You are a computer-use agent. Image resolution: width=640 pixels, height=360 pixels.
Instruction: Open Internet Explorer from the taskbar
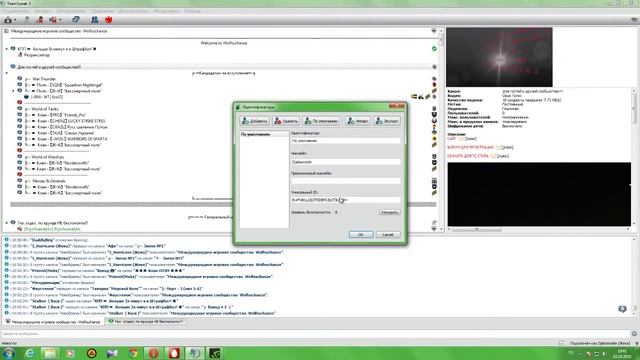[29, 353]
